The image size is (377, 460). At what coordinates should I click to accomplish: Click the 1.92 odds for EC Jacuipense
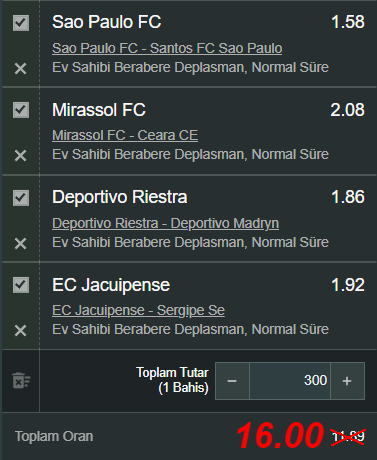coord(348,285)
